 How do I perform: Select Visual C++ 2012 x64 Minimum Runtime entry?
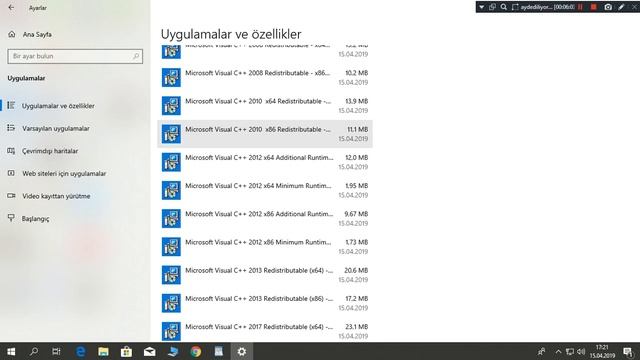click(x=265, y=190)
